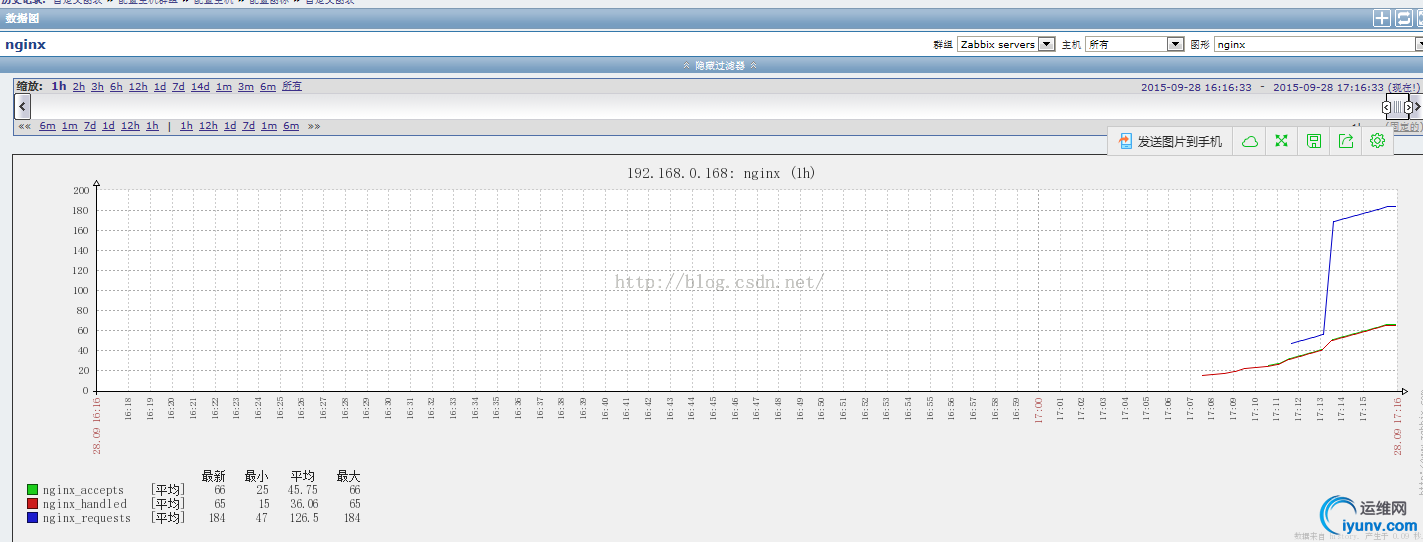
Task: Click the »» jump-forward arrows
Action: [x=314, y=126]
